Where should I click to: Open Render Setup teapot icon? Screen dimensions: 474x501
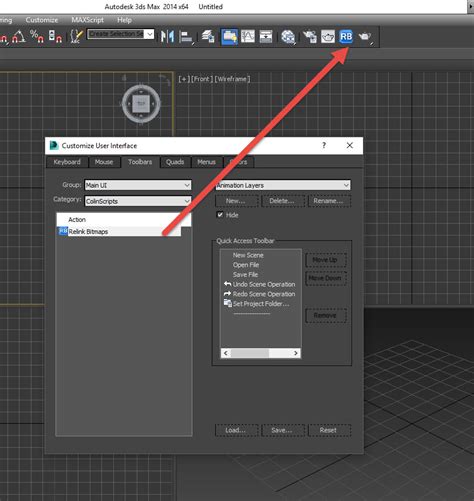tap(310, 36)
